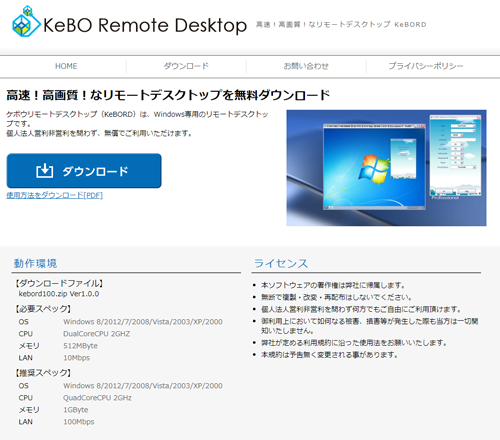The image size is (500, 440).
Task: Open the プライバシーポリシー navigation tab
Action: 426,66
